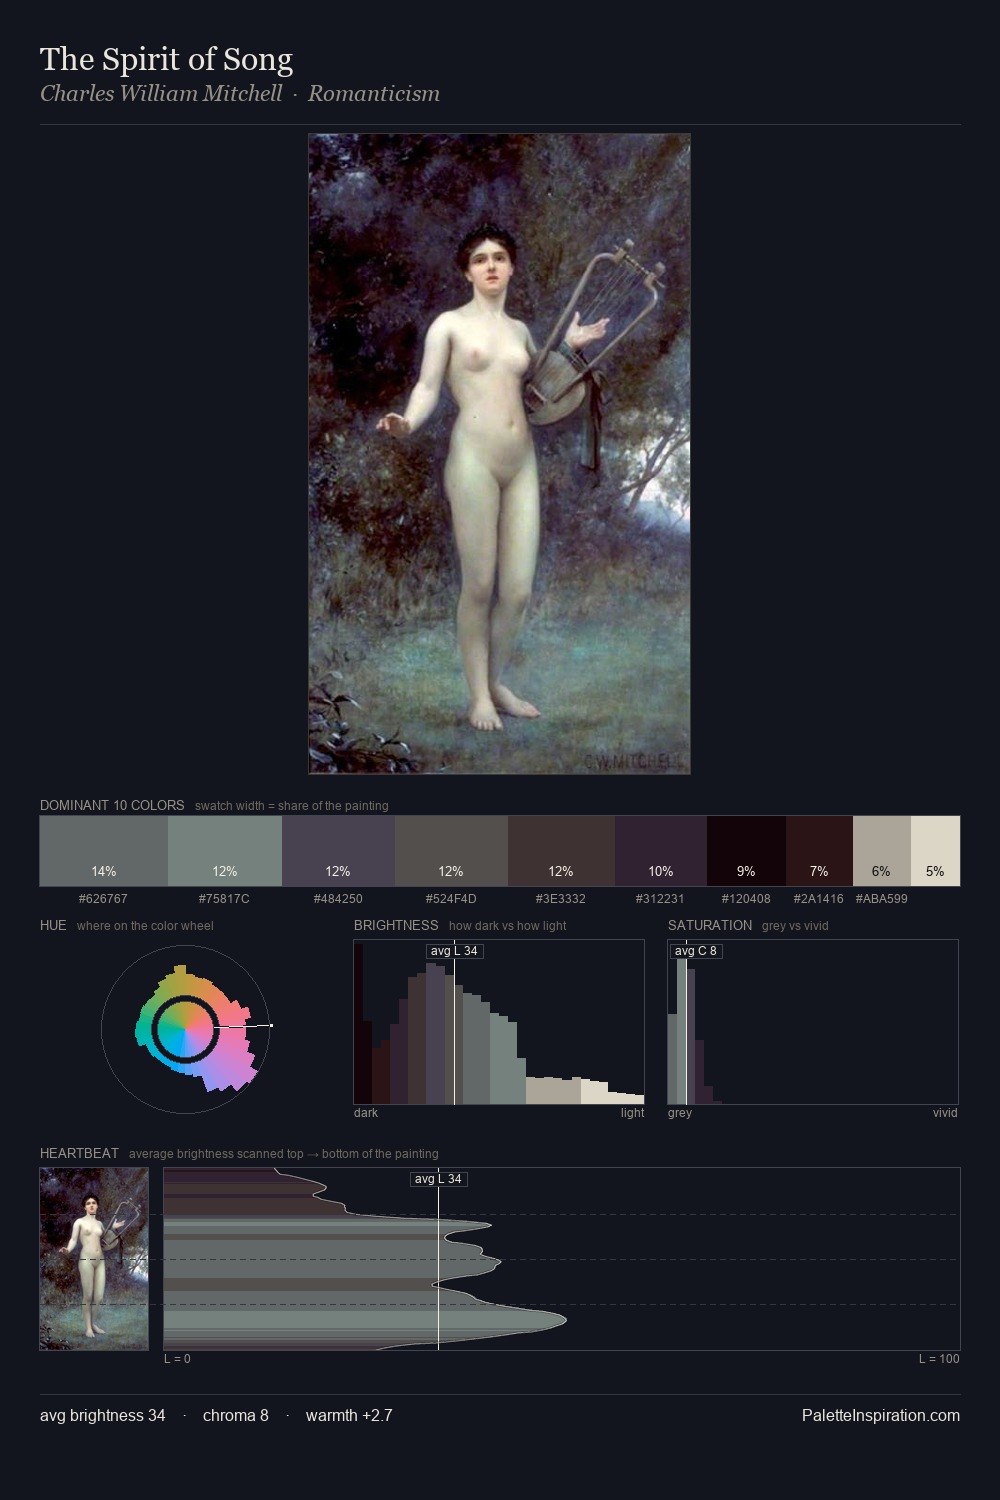Select the 5% cream swatch
The image size is (1000, 1500).
[x=935, y=851]
